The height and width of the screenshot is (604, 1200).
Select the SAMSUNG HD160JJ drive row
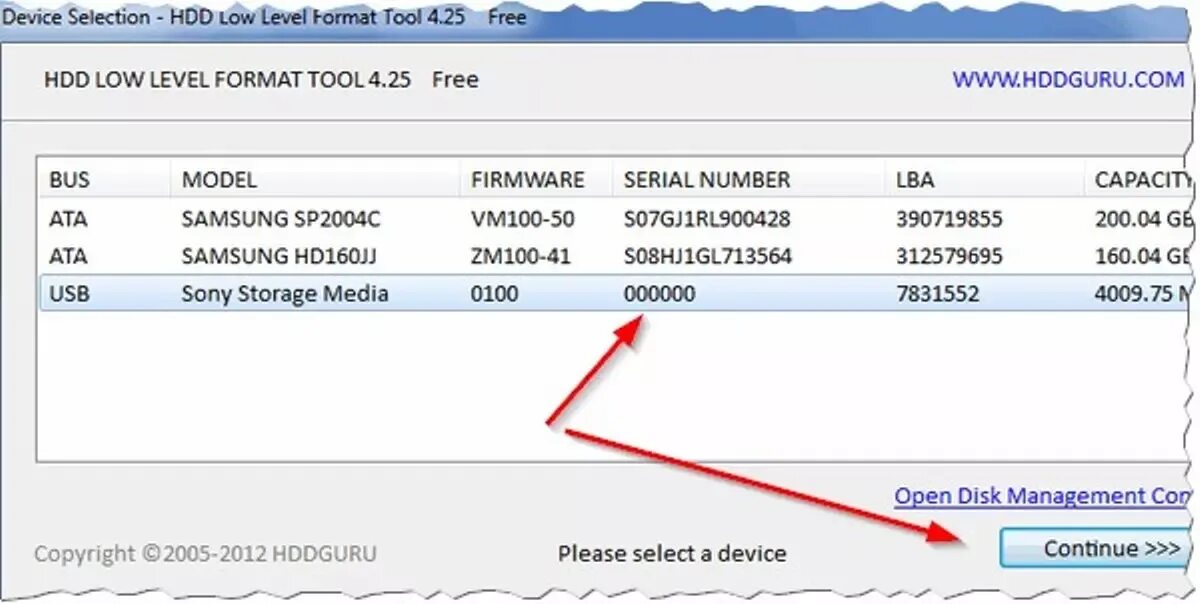(615, 256)
